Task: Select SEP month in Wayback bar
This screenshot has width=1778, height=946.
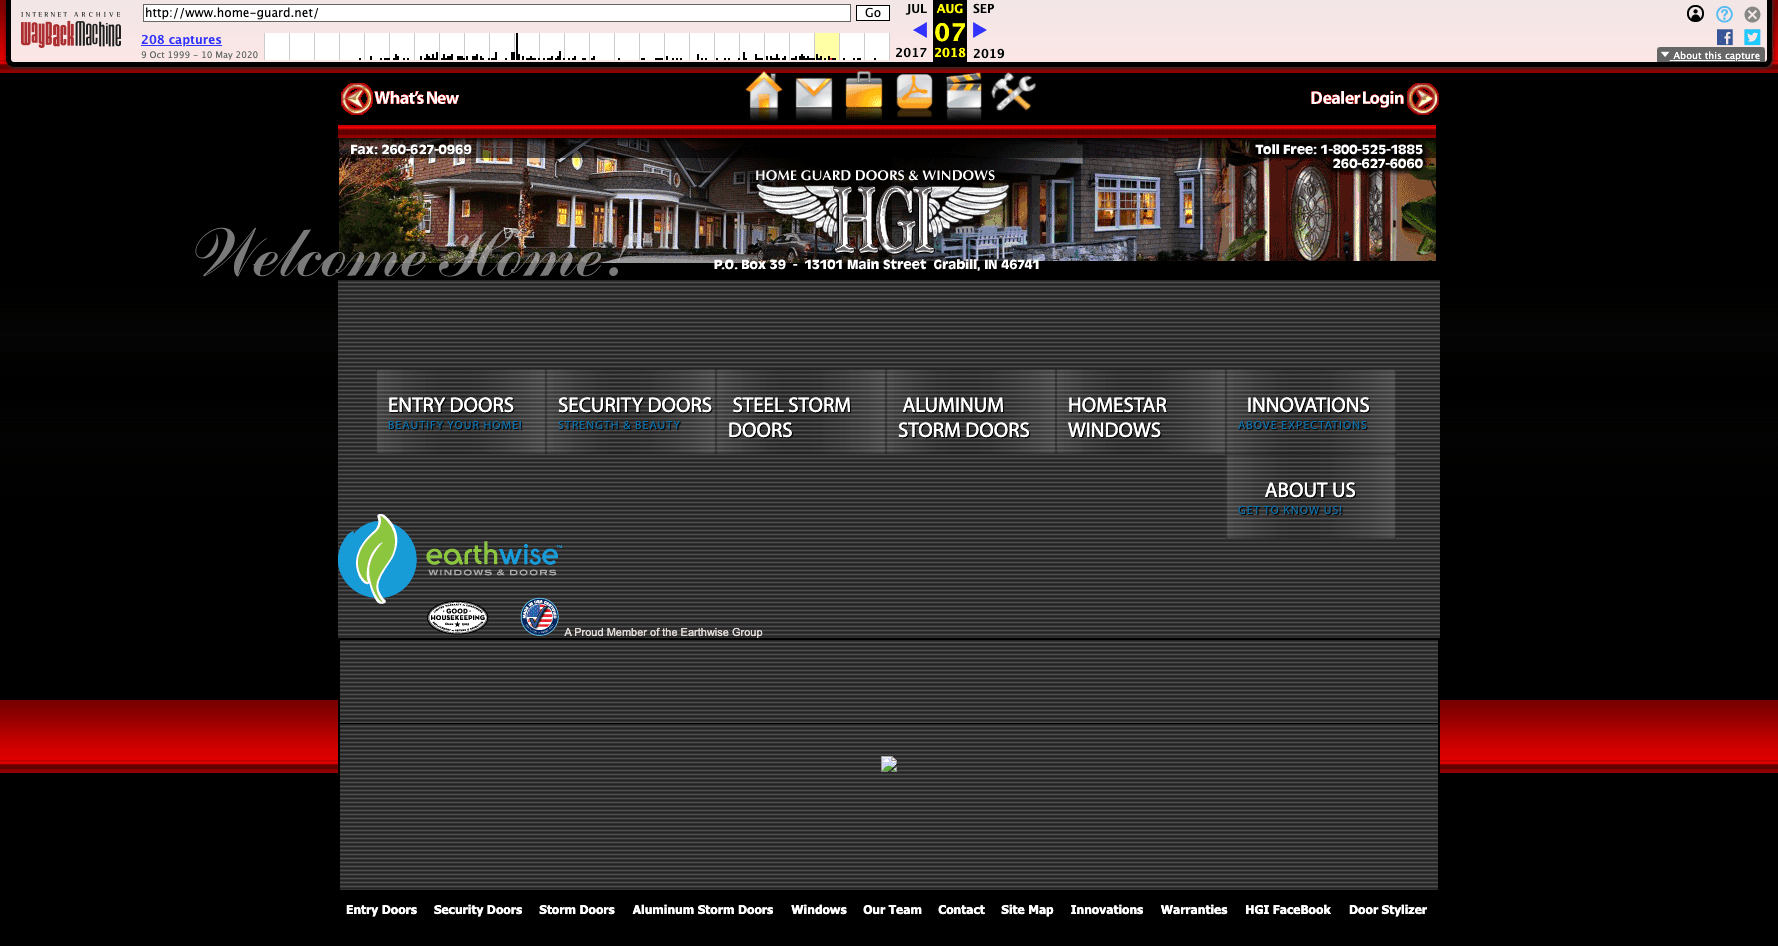Action: 984,9
